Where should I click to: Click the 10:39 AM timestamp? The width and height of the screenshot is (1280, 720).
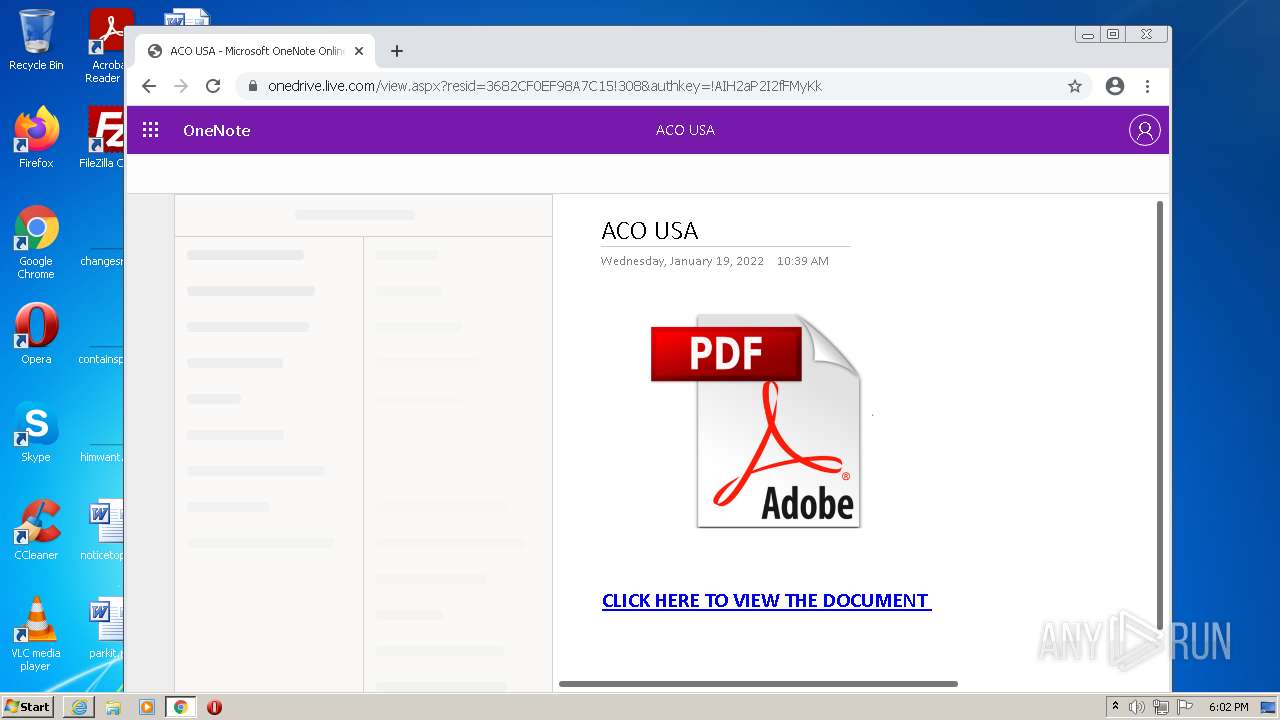tap(803, 261)
